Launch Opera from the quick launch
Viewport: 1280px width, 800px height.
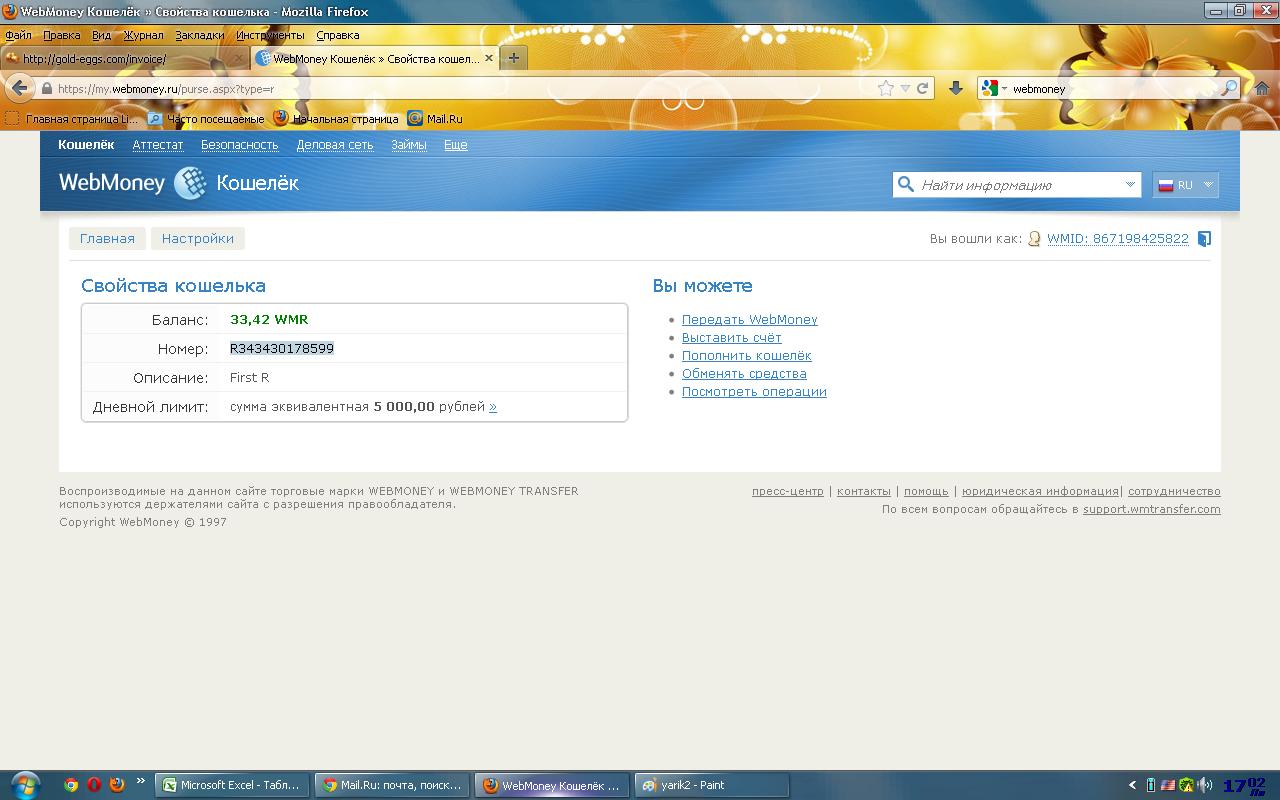[94, 785]
